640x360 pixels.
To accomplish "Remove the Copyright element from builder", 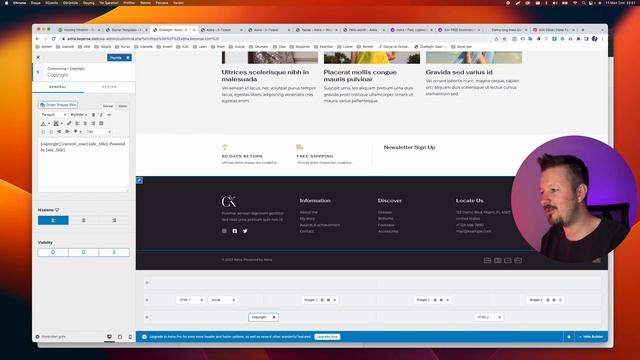I will click(x=274, y=317).
